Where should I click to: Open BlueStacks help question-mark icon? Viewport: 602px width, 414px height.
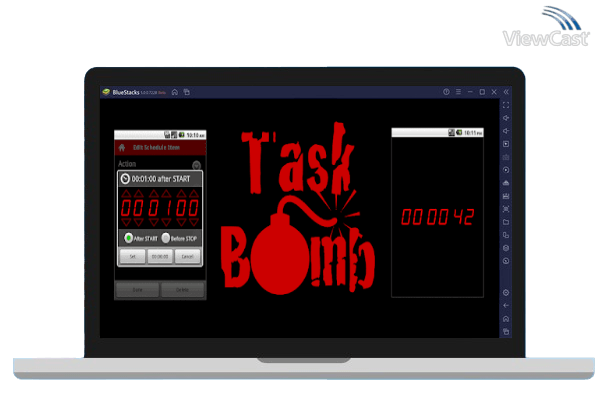(x=446, y=92)
